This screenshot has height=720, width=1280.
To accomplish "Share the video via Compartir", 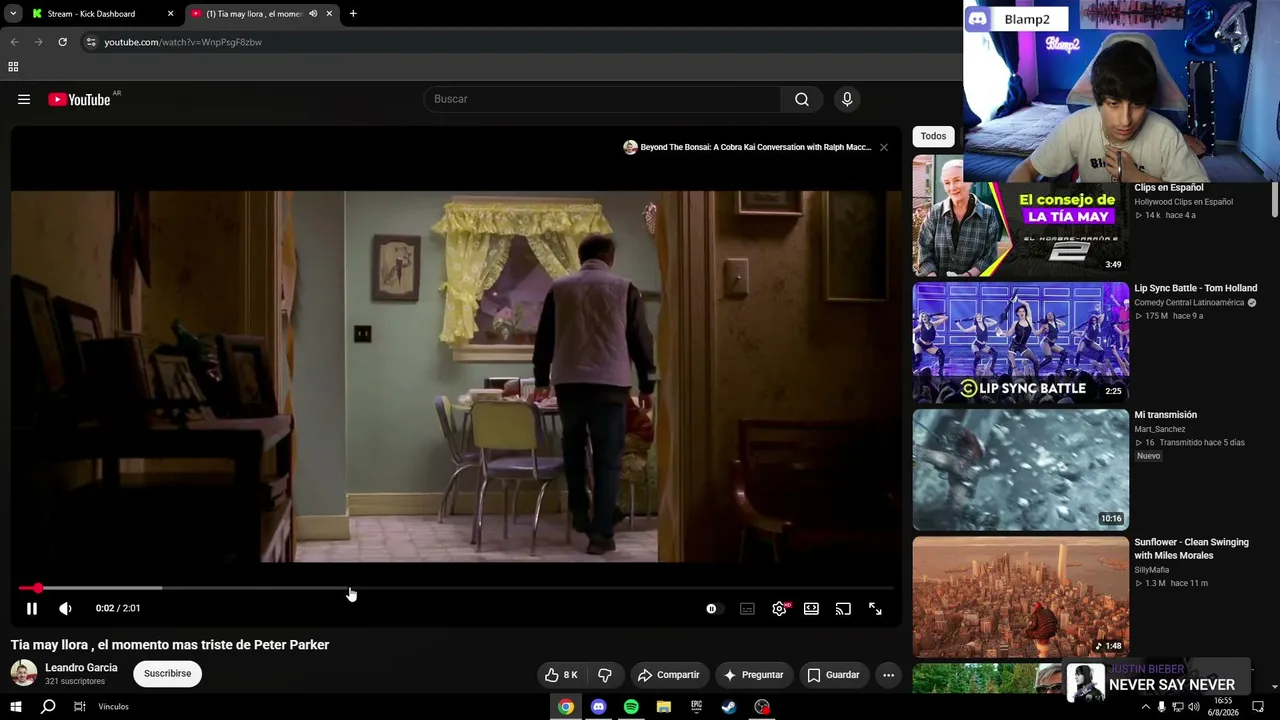I will click(x=669, y=675).
